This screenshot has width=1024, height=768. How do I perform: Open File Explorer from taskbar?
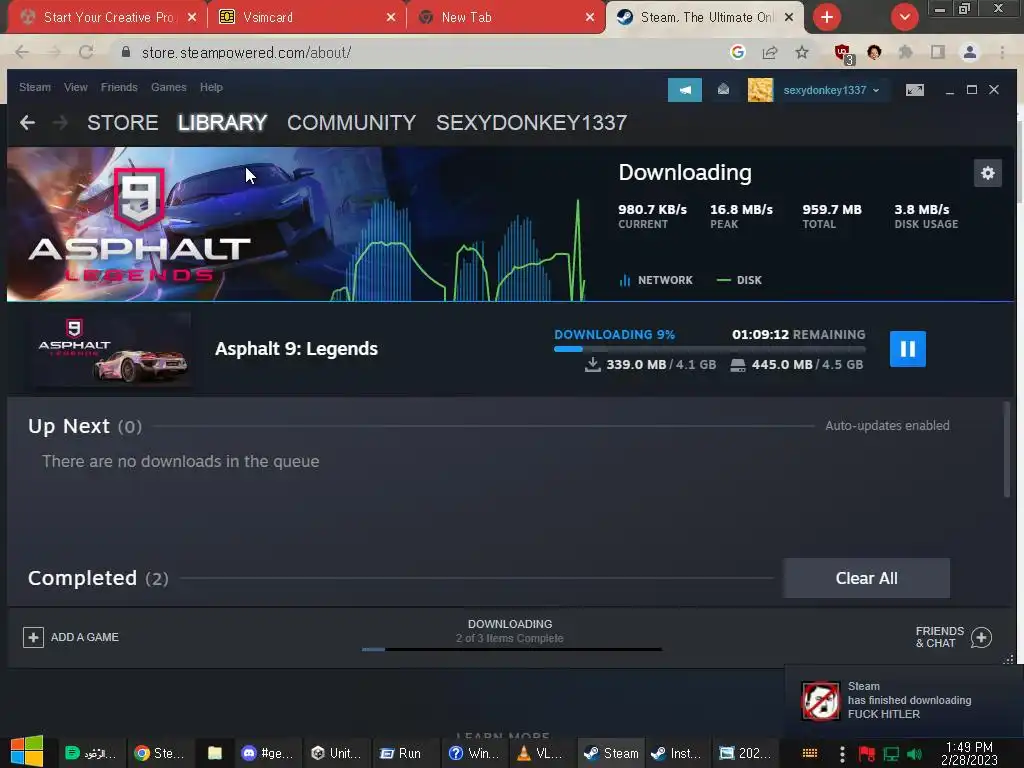click(214, 753)
